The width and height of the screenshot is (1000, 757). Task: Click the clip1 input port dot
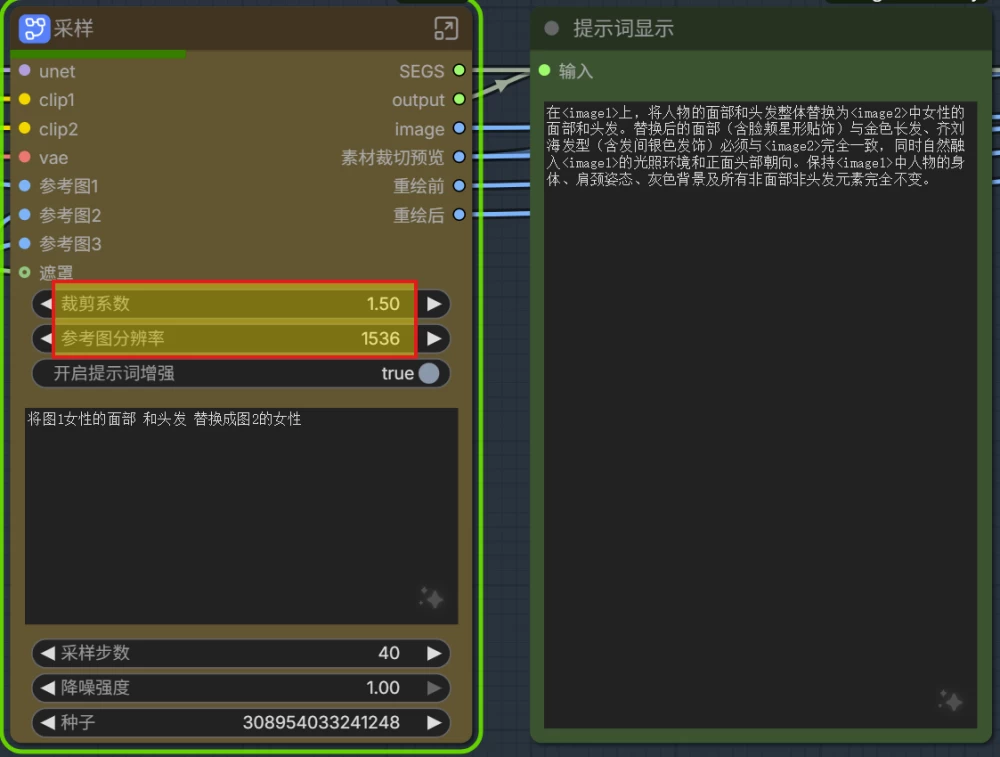[x=25, y=99]
